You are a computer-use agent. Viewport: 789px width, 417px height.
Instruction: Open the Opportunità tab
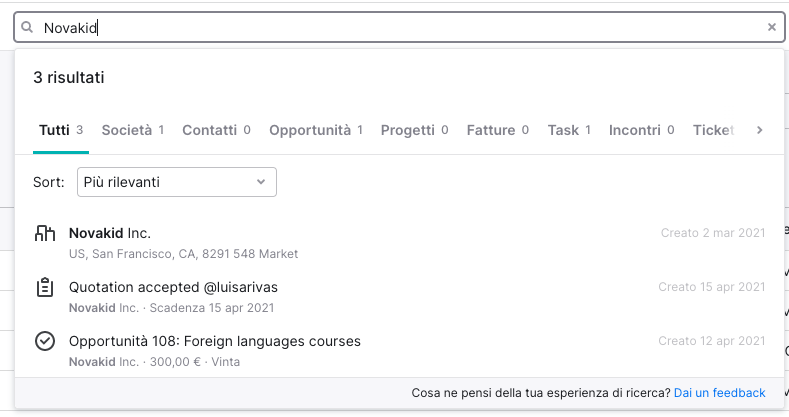point(316,130)
